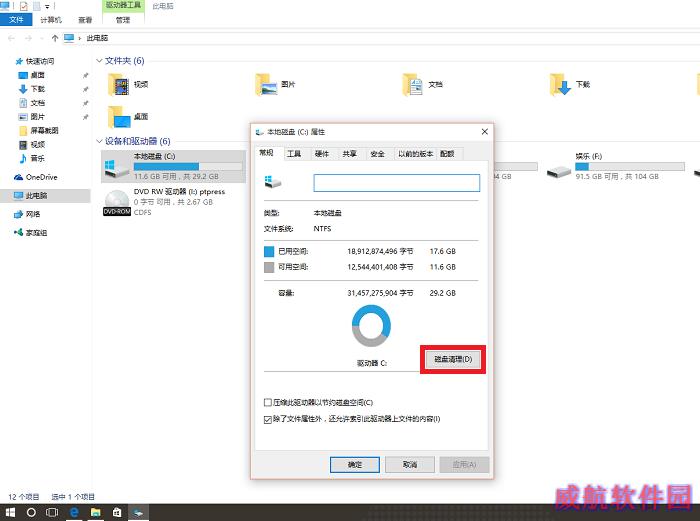Click the 可用空间 gray color square
The height and width of the screenshot is (521, 700).
tap(269, 267)
